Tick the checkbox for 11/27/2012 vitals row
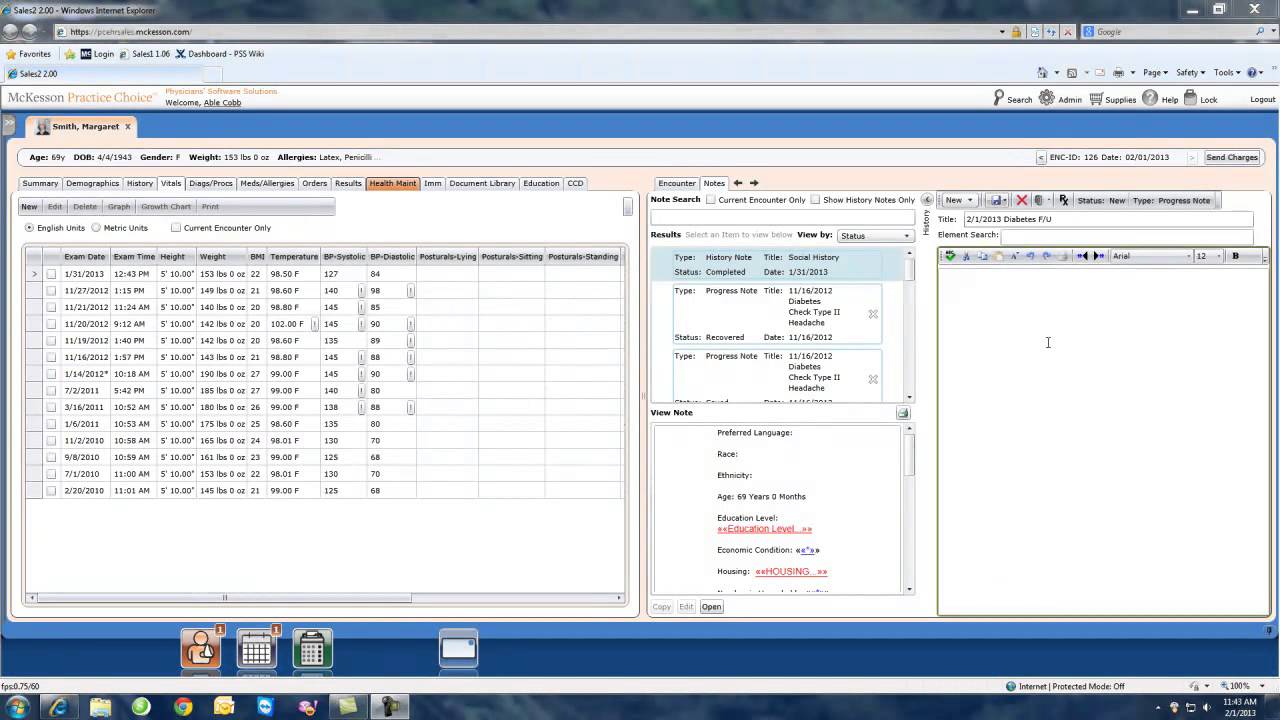The width and height of the screenshot is (1280, 720). click(x=51, y=291)
